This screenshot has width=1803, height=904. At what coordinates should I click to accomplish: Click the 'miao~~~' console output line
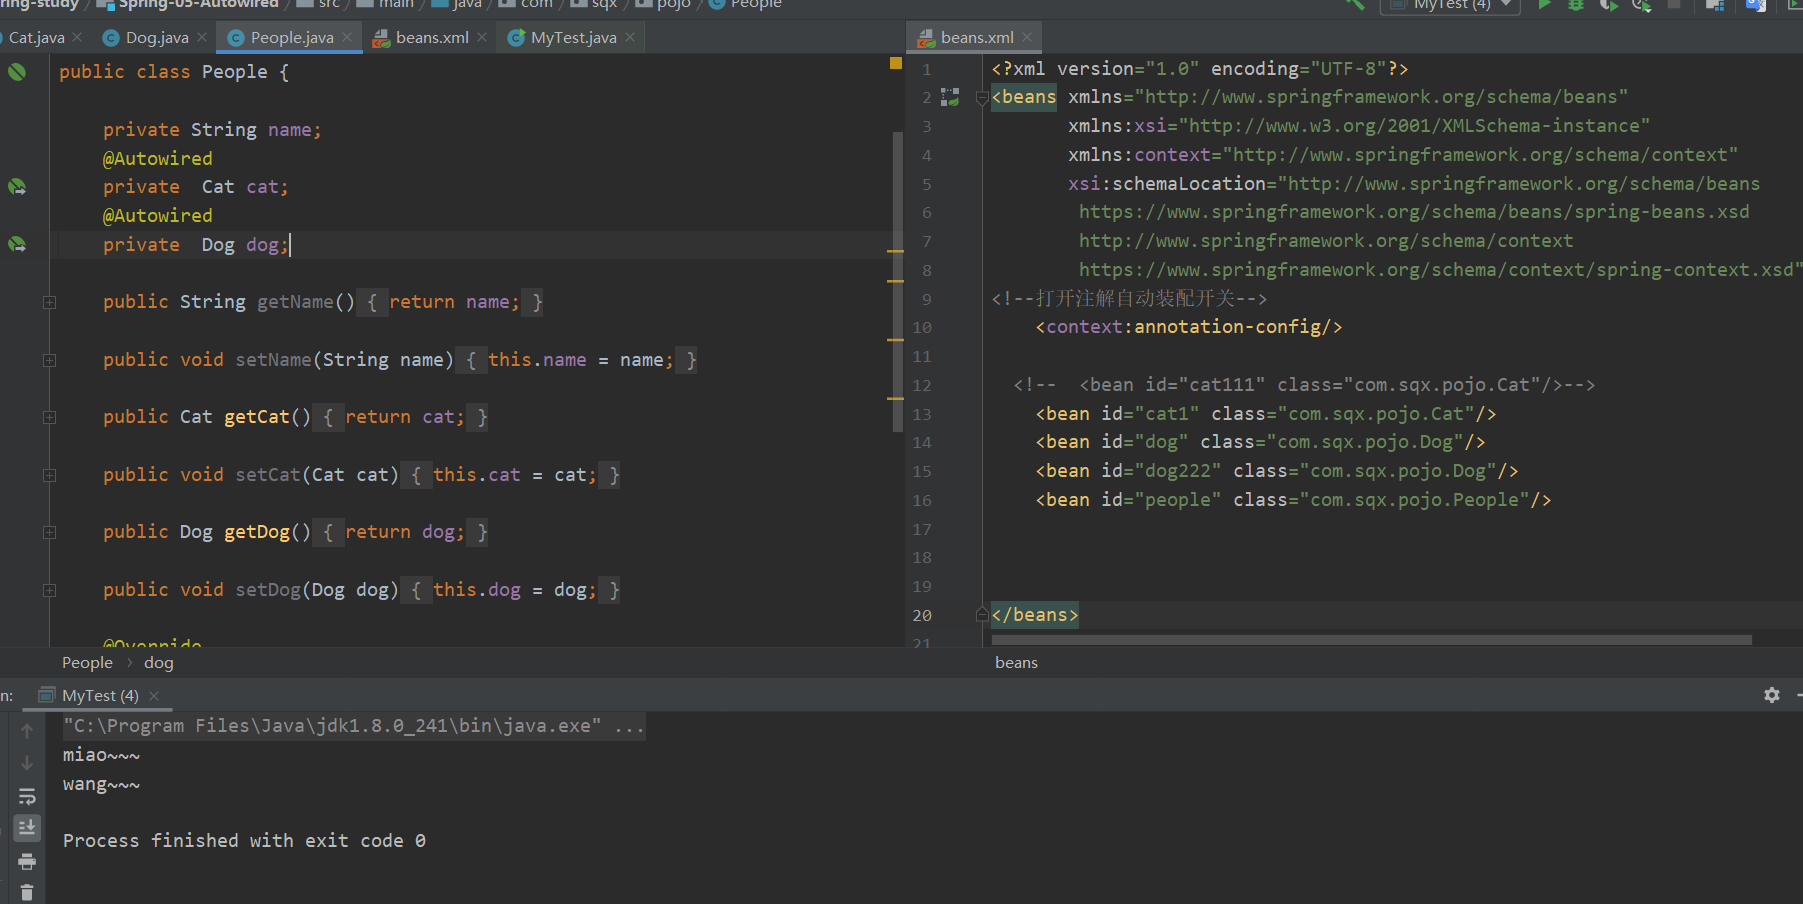point(101,755)
